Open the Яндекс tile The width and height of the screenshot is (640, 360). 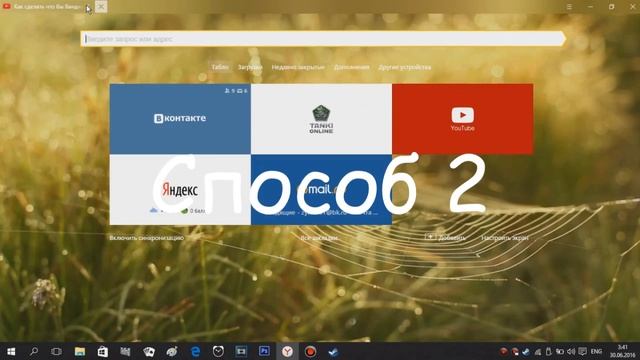click(x=180, y=190)
